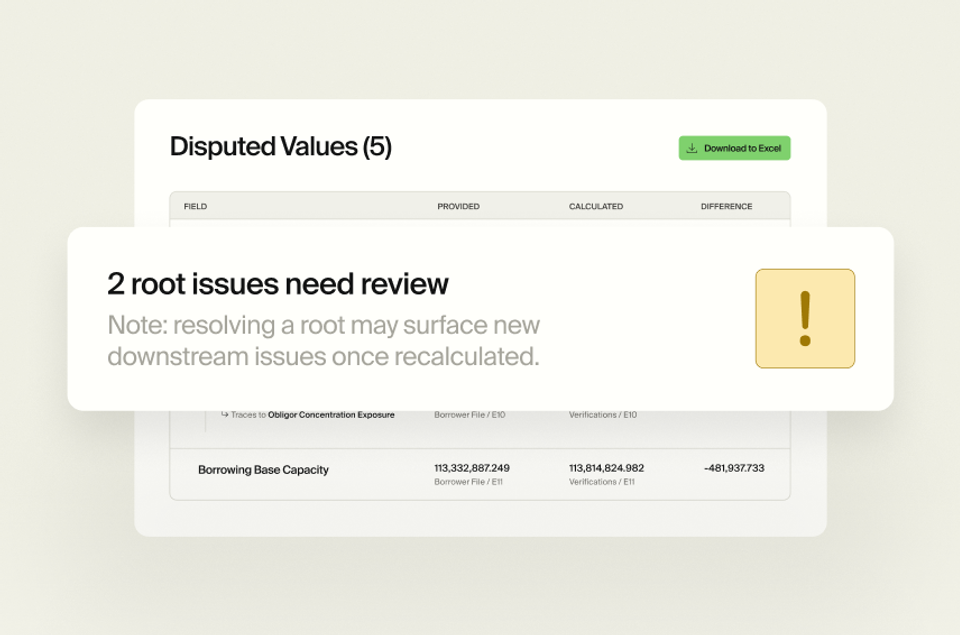Screen dimensions: 960x635
Task: Click the Borrower File / E11 reference
Action: 468,482
